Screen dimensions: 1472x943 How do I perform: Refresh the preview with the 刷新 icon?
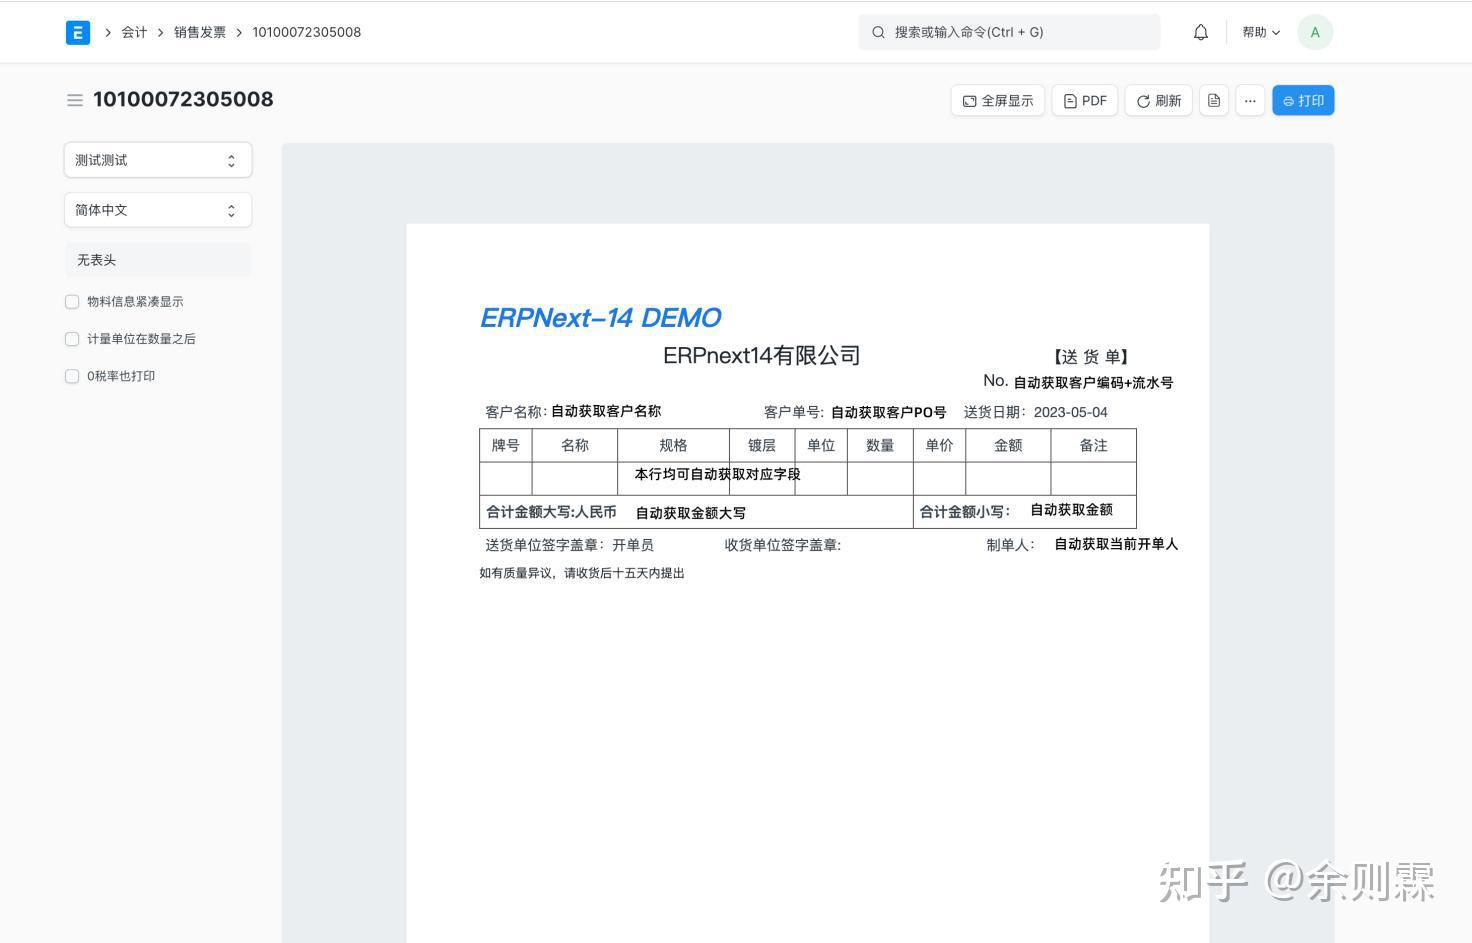pos(1157,100)
